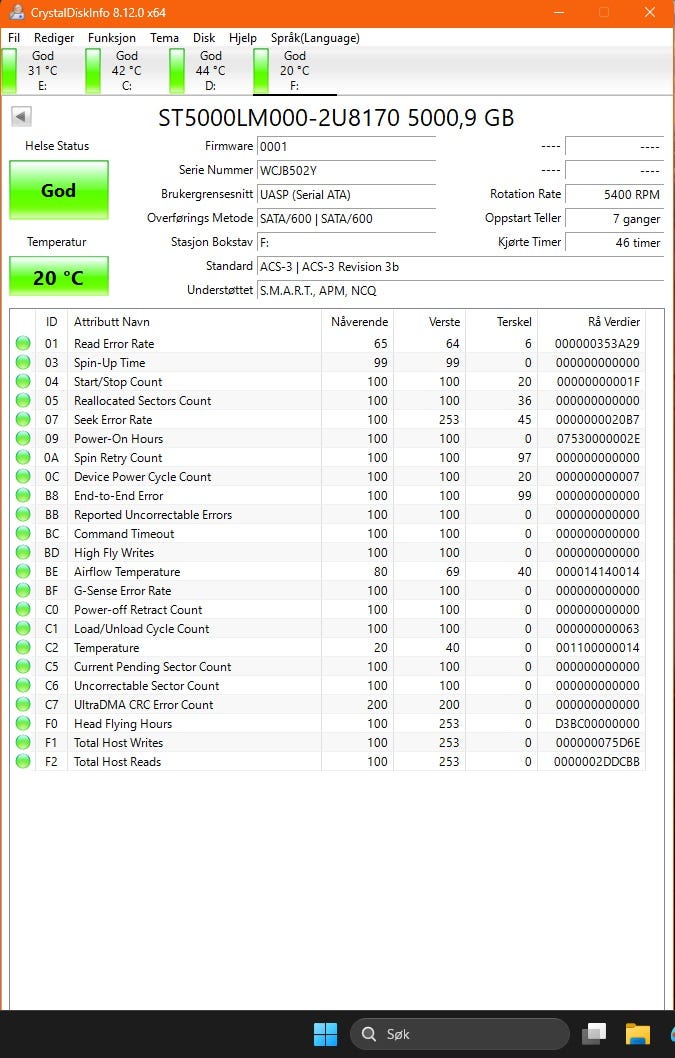The image size is (675, 1058).
Task: Click status dot for Load/Unload Cycle Count
Action: (x=24, y=628)
